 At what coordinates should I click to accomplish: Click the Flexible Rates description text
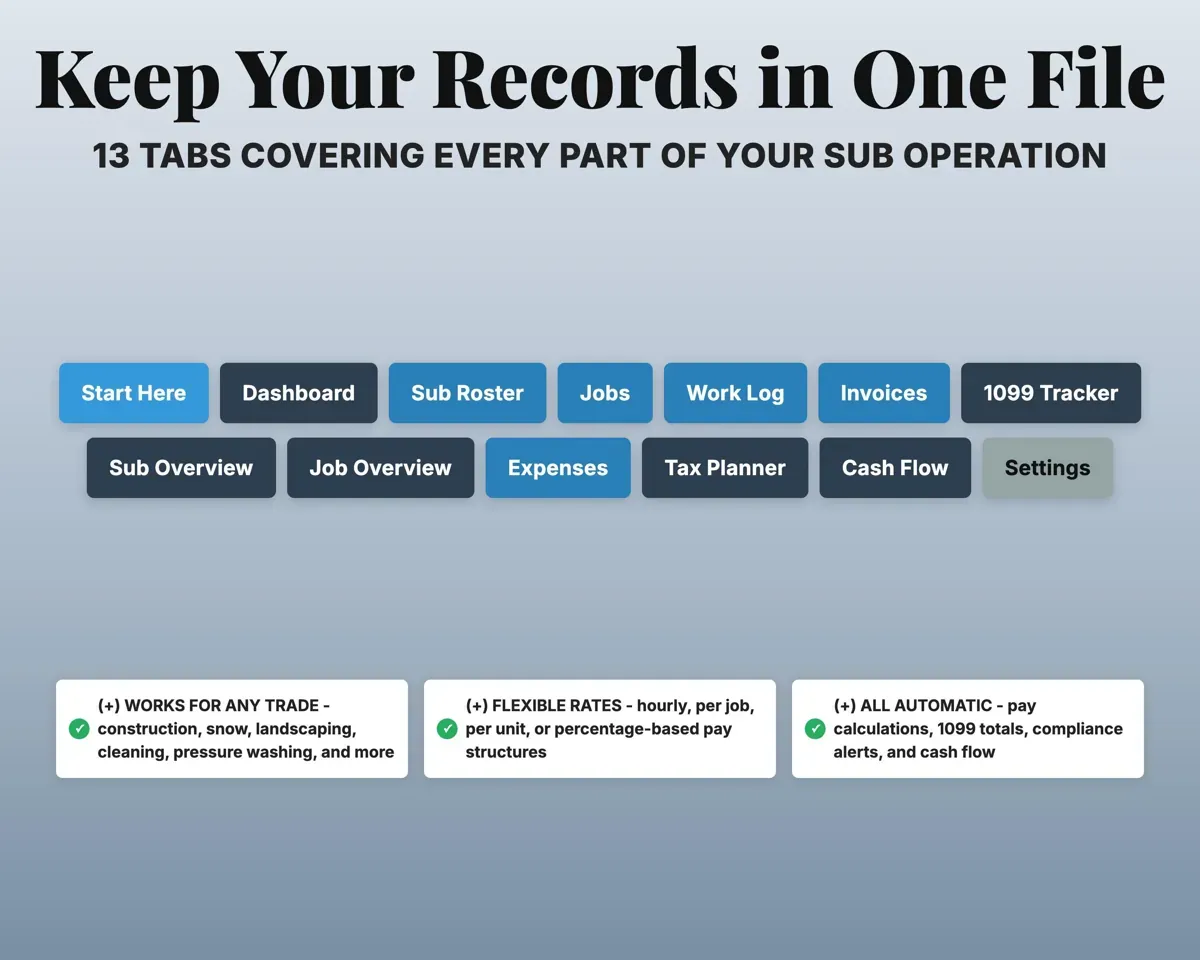coord(610,729)
